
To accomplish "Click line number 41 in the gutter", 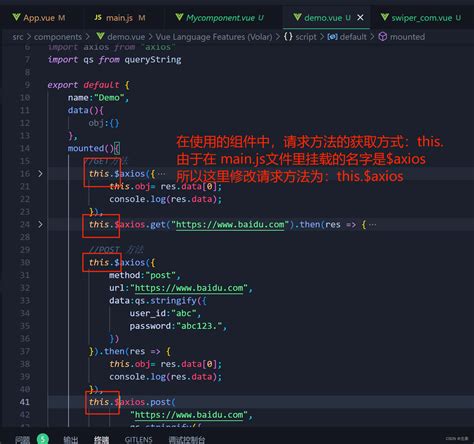I will coord(25,402).
